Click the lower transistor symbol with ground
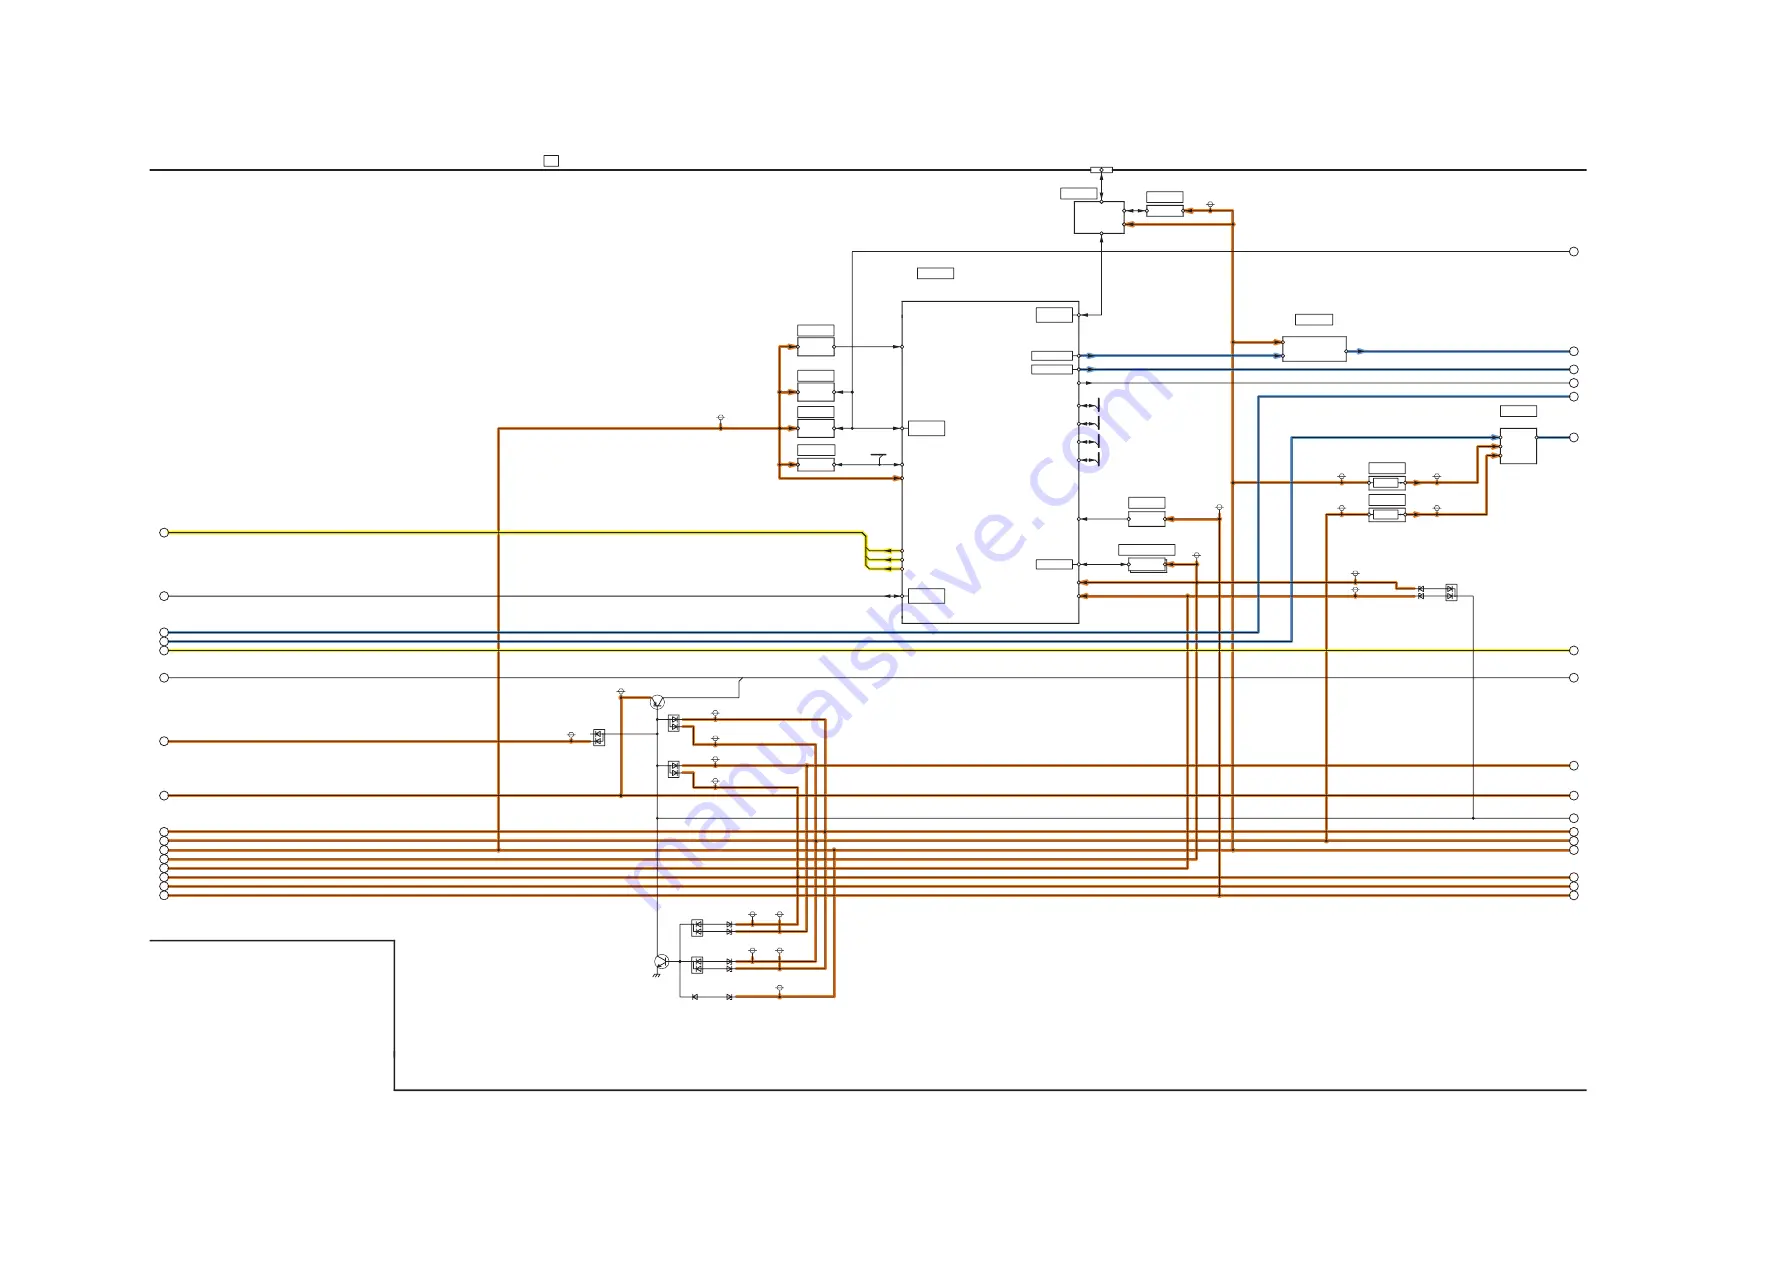Screen dimensions: 1787x1263 [x=660, y=961]
